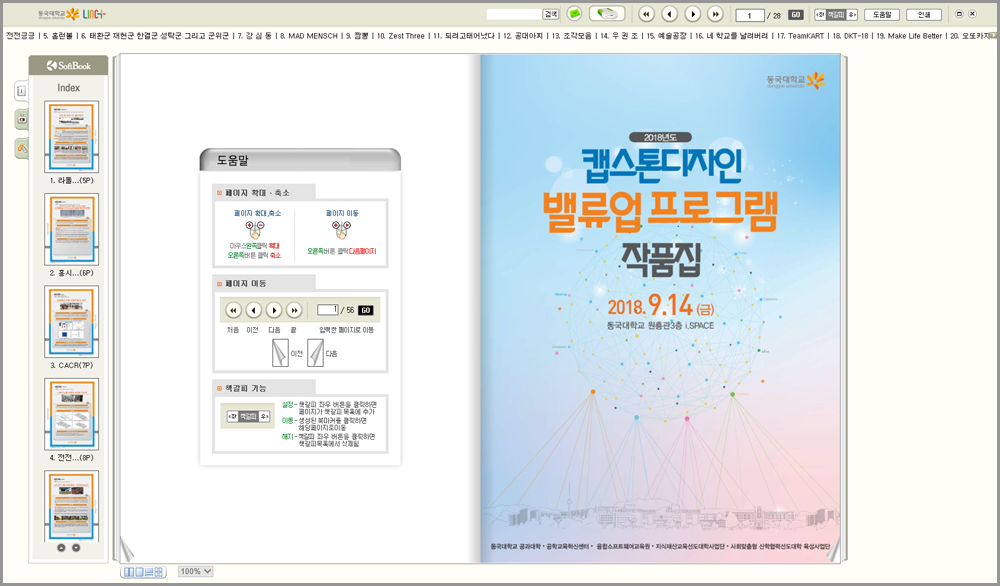Go to previous page with top toolbar arrow
The image size is (1000, 586).
point(669,14)
